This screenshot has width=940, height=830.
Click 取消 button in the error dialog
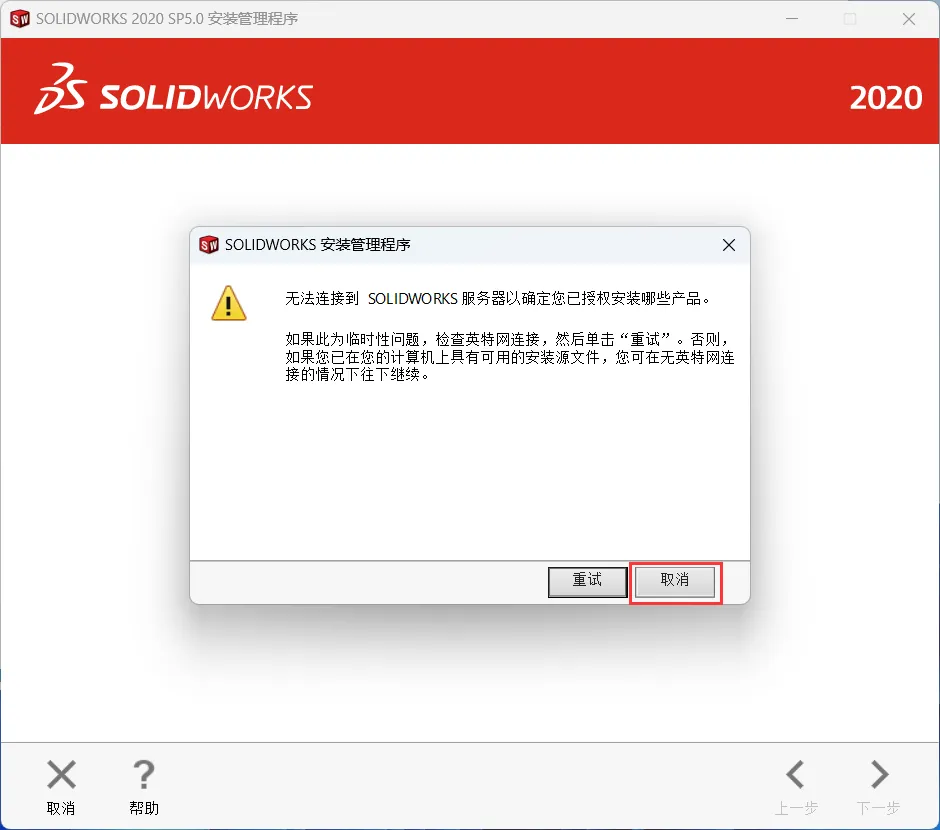click(674, 581)
